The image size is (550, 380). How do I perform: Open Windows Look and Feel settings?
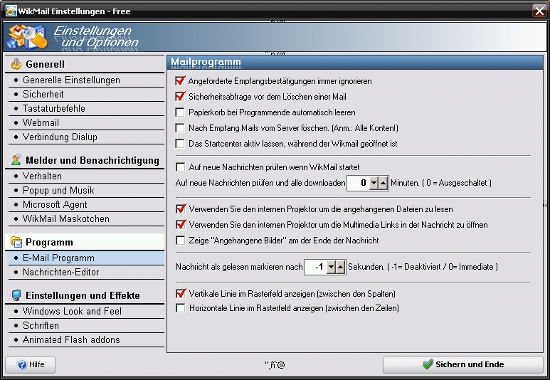pyautogui.click(x=86, y=311)
